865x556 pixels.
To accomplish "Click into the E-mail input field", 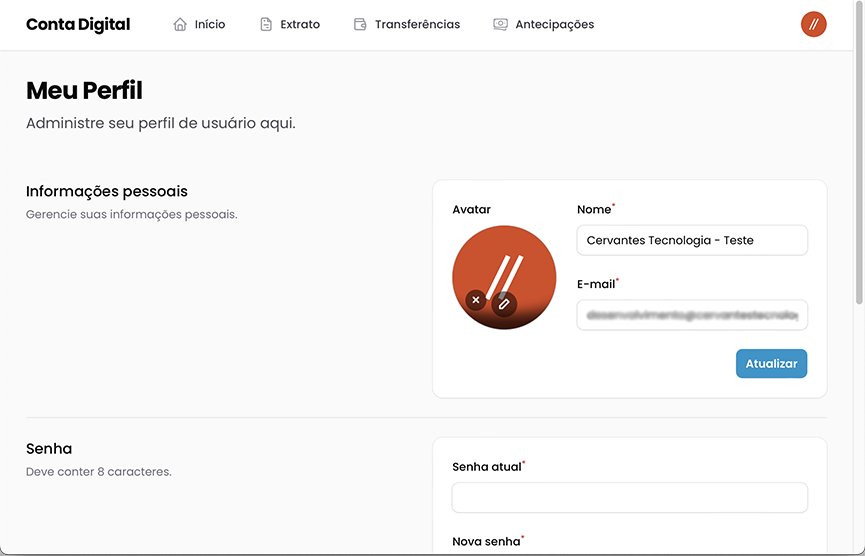I will [x=692, y=315].
